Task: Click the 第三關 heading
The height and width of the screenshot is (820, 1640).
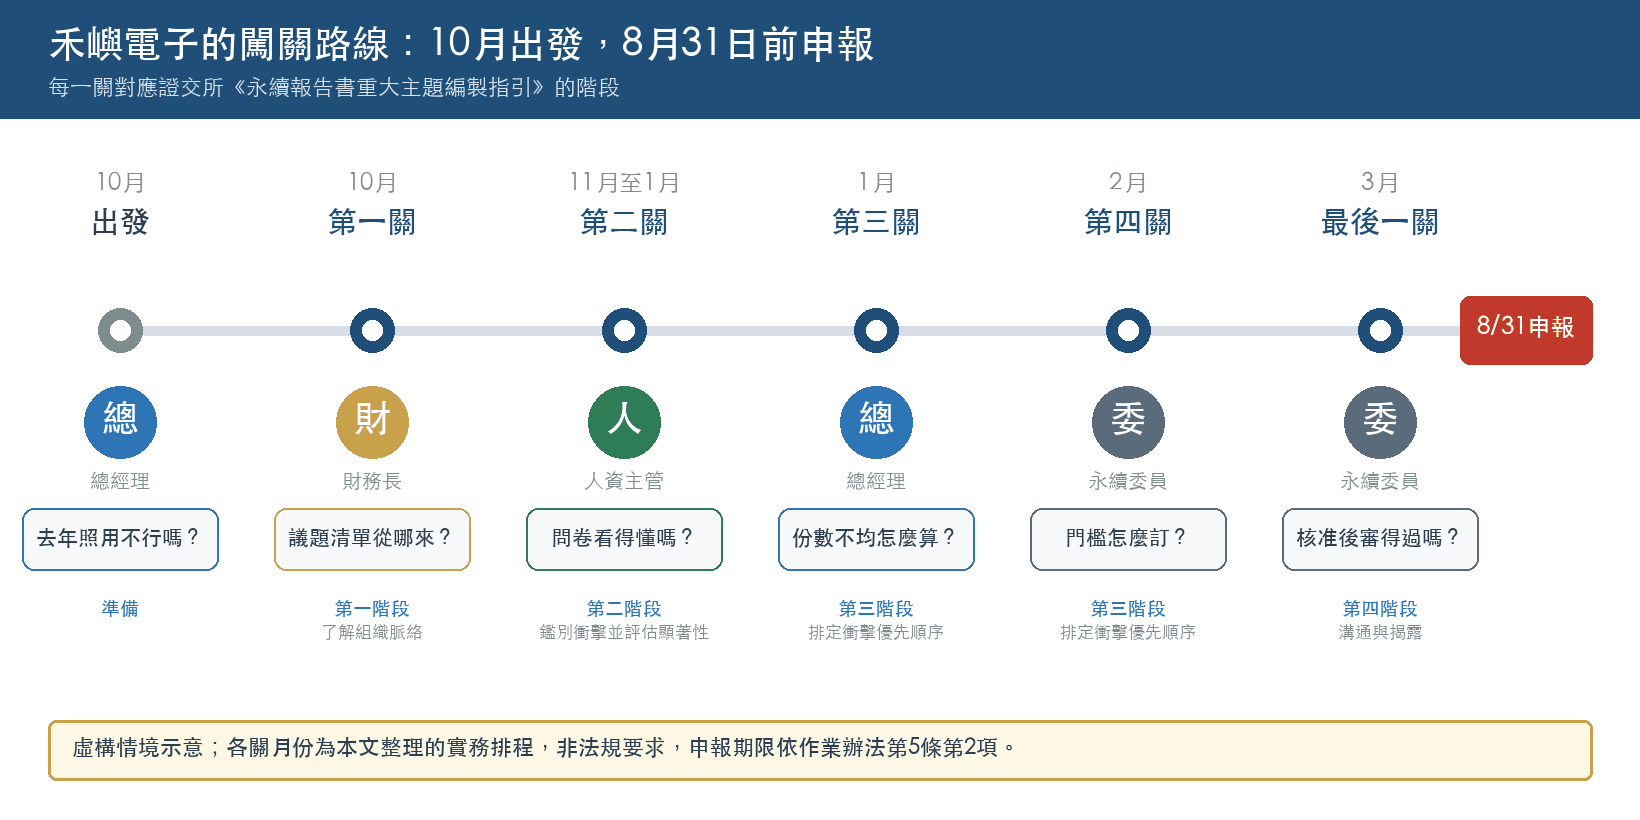Action: 876,222
